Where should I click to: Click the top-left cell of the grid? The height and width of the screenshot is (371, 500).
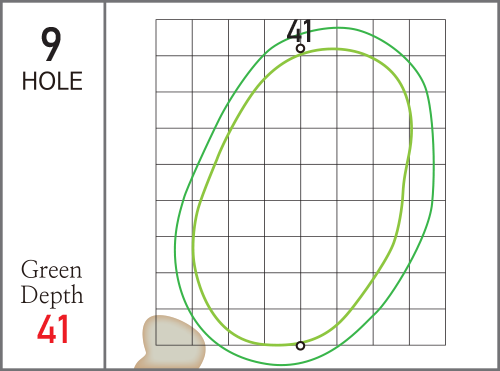pos(174,37)
